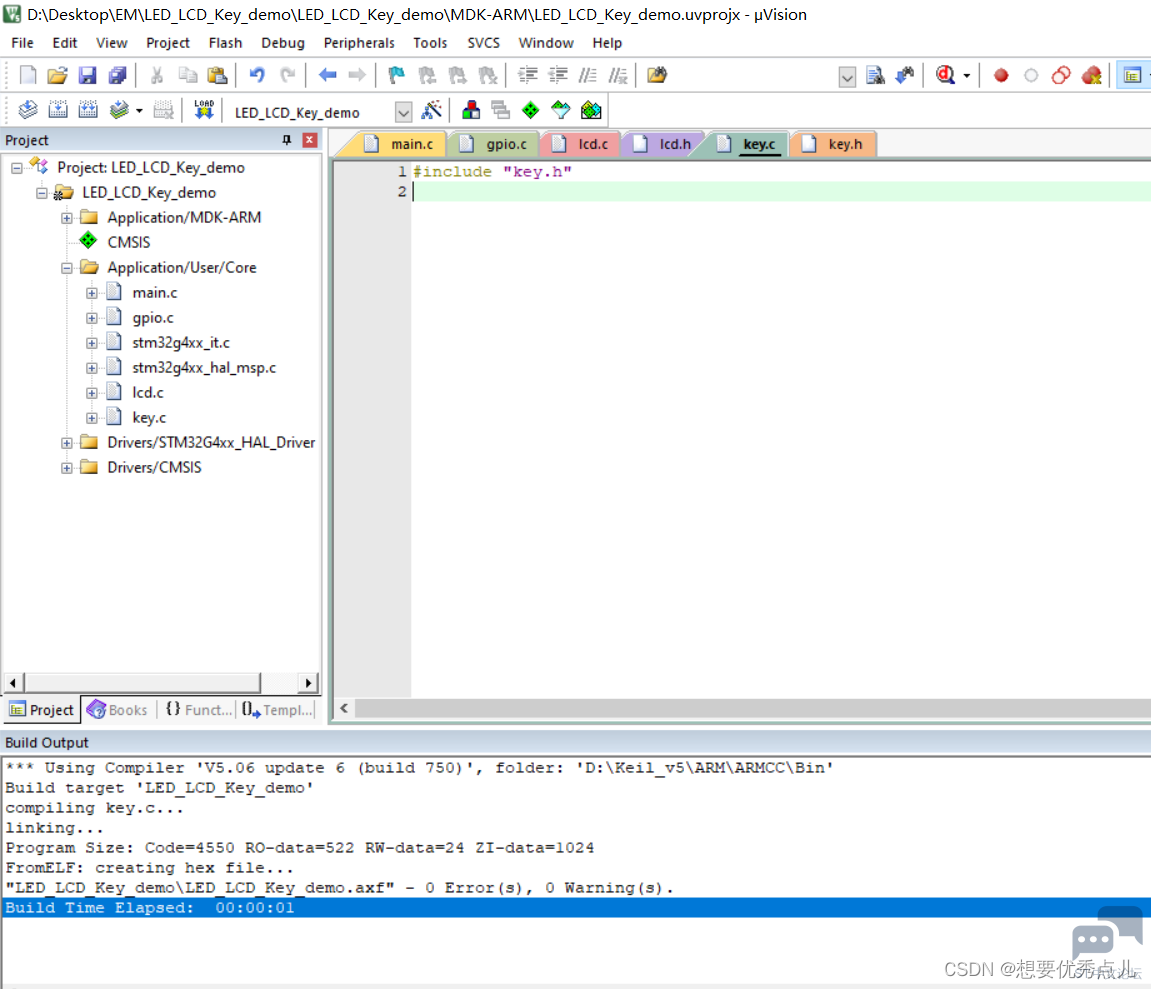Undo the last edit
The width and height of the screenshot is (1151, 989).
(x=257, y=75)
